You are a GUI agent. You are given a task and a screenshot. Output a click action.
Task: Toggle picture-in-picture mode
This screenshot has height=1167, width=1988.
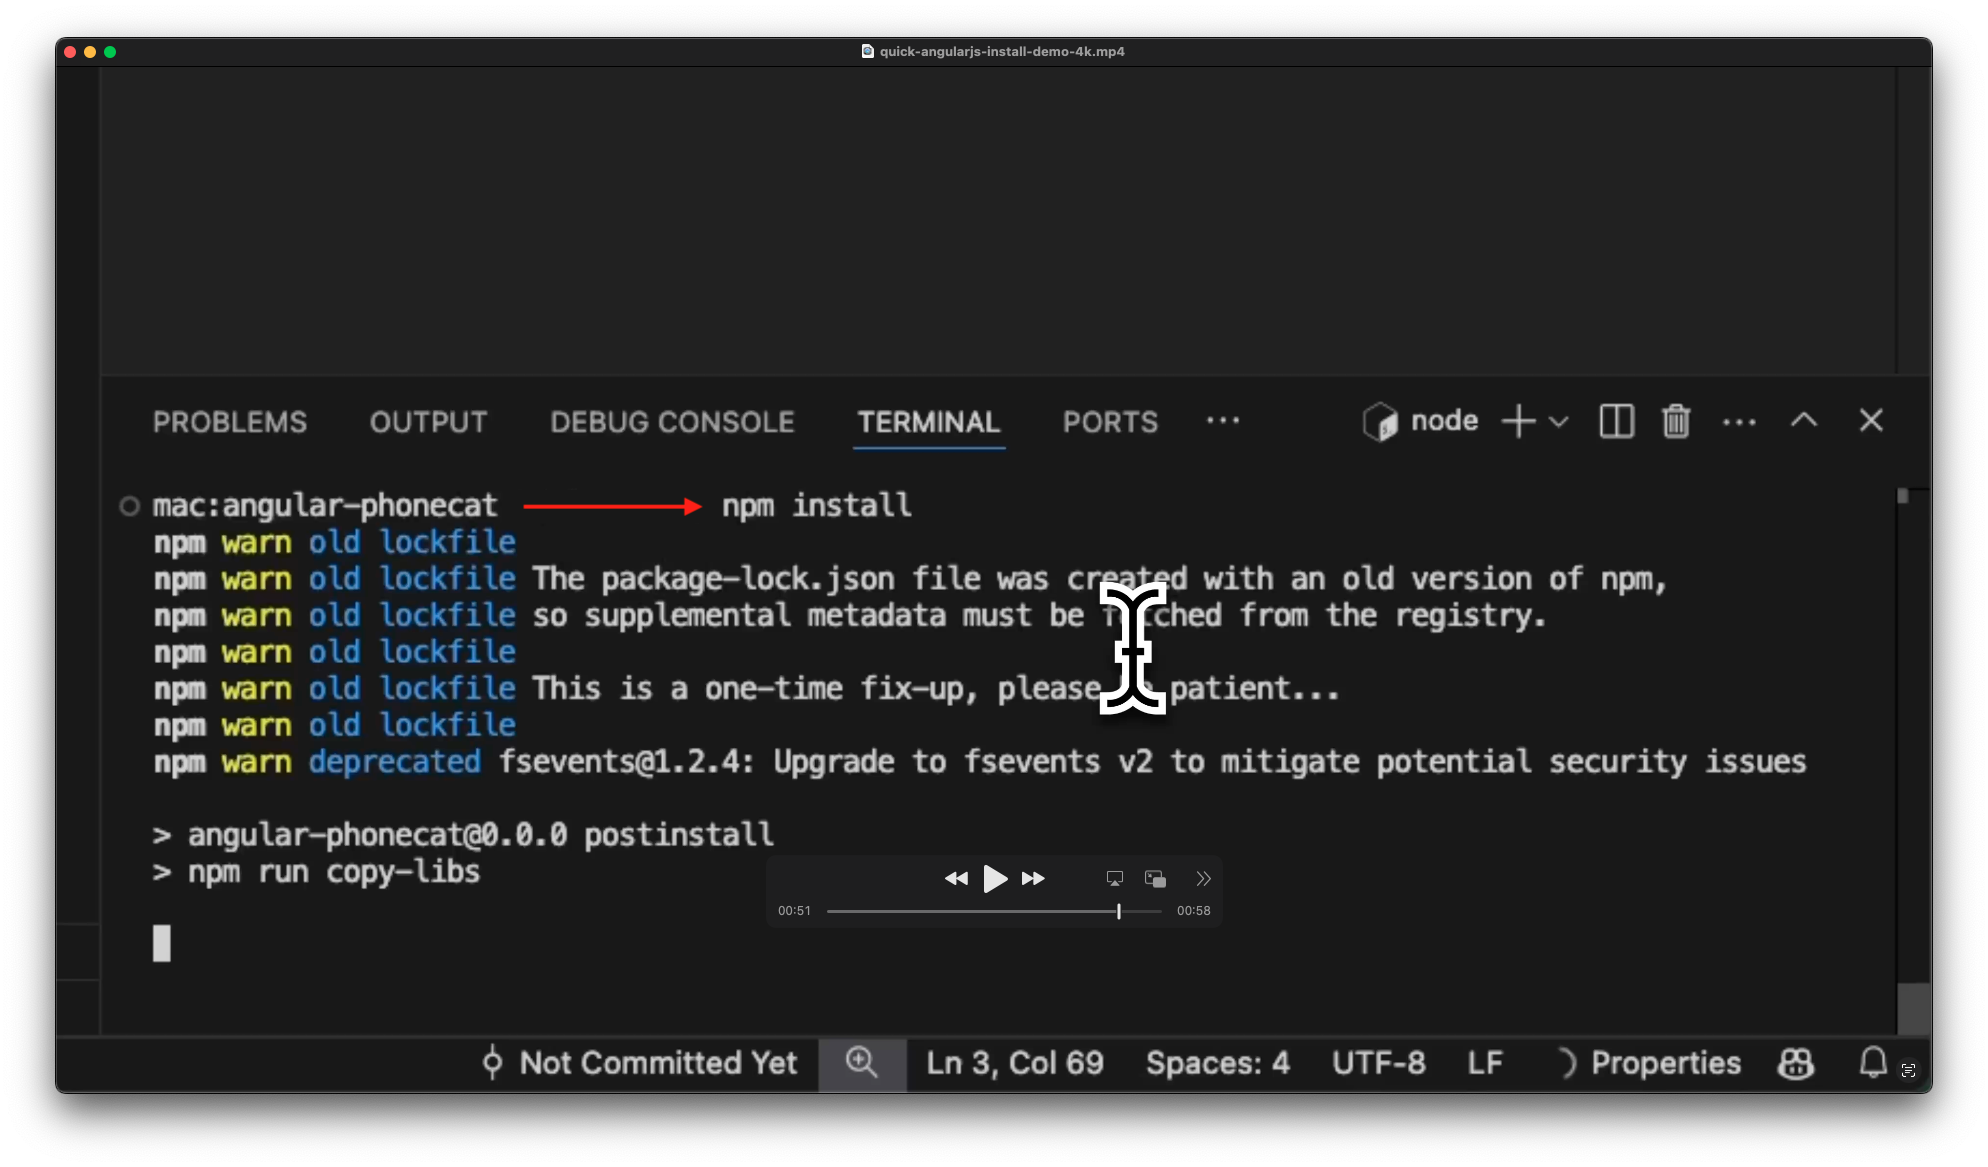point(1155,879)
